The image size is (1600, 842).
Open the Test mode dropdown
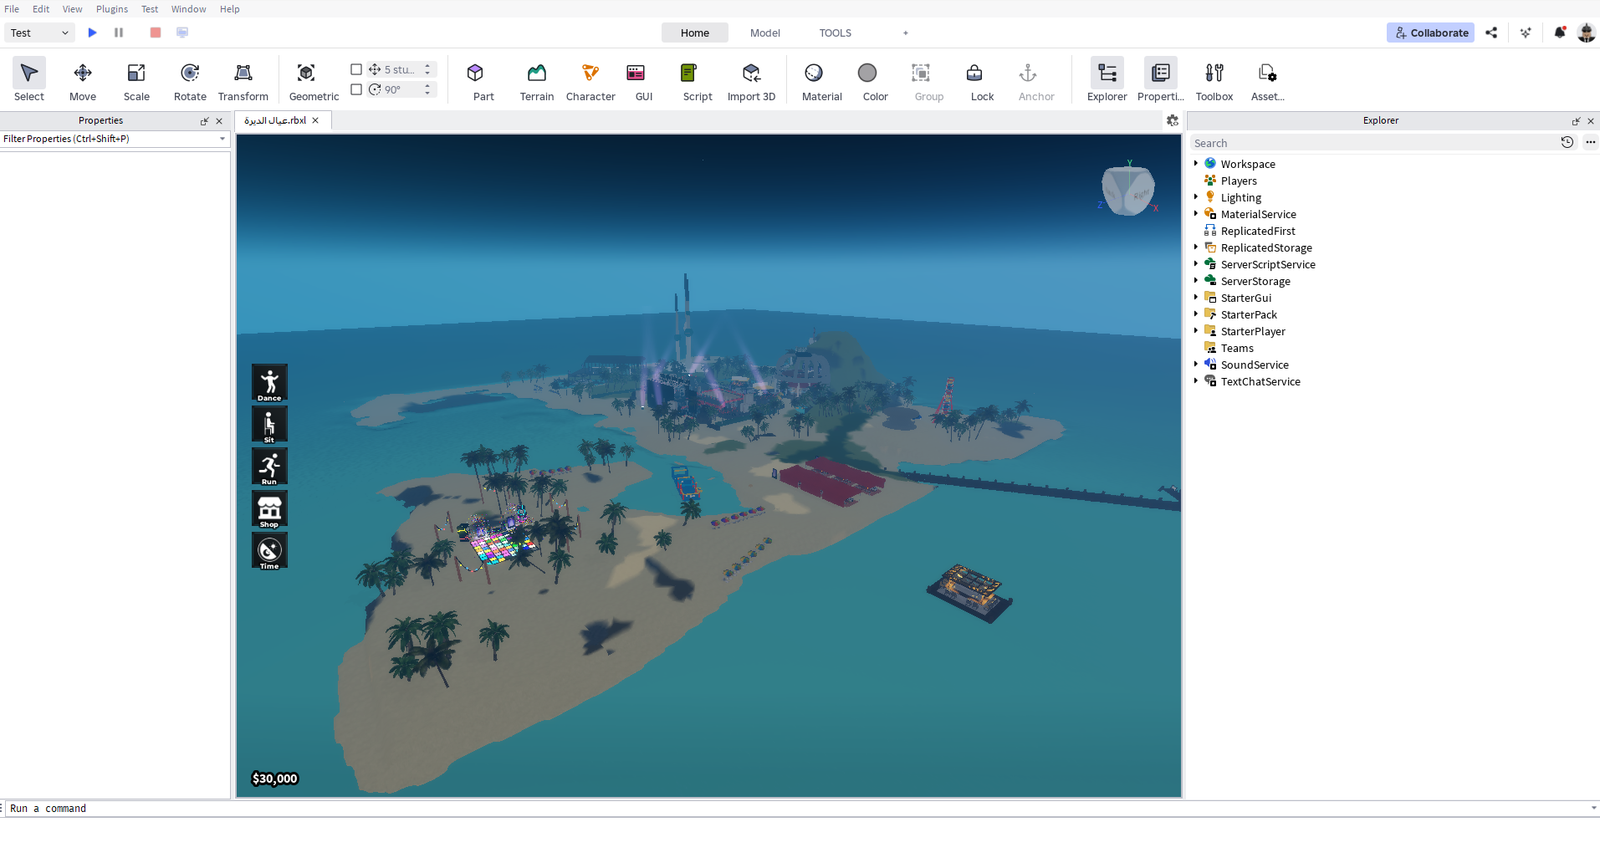point(39,33)
